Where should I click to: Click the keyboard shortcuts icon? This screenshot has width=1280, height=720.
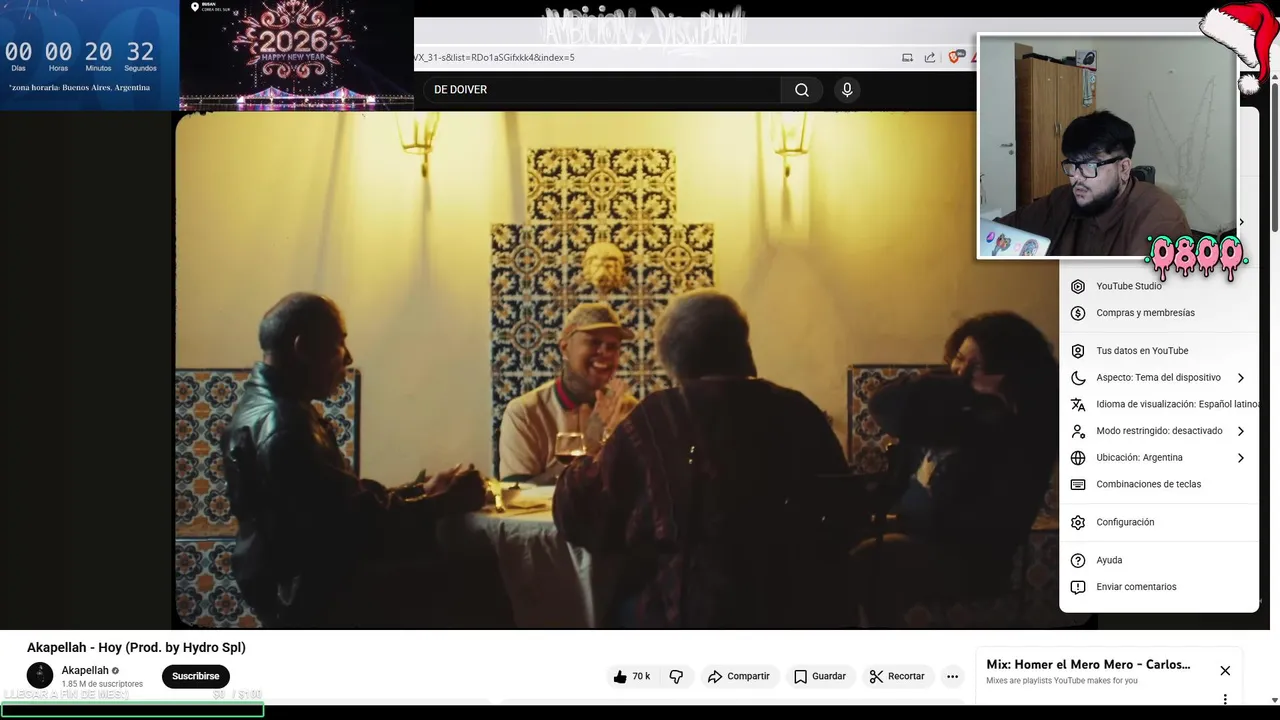click(x=1078, y=485)
